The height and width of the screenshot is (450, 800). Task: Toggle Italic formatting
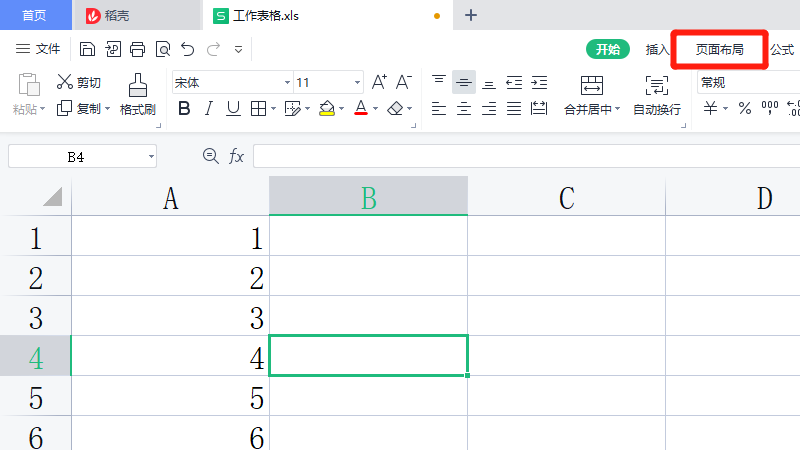click(x=209, y=108)
